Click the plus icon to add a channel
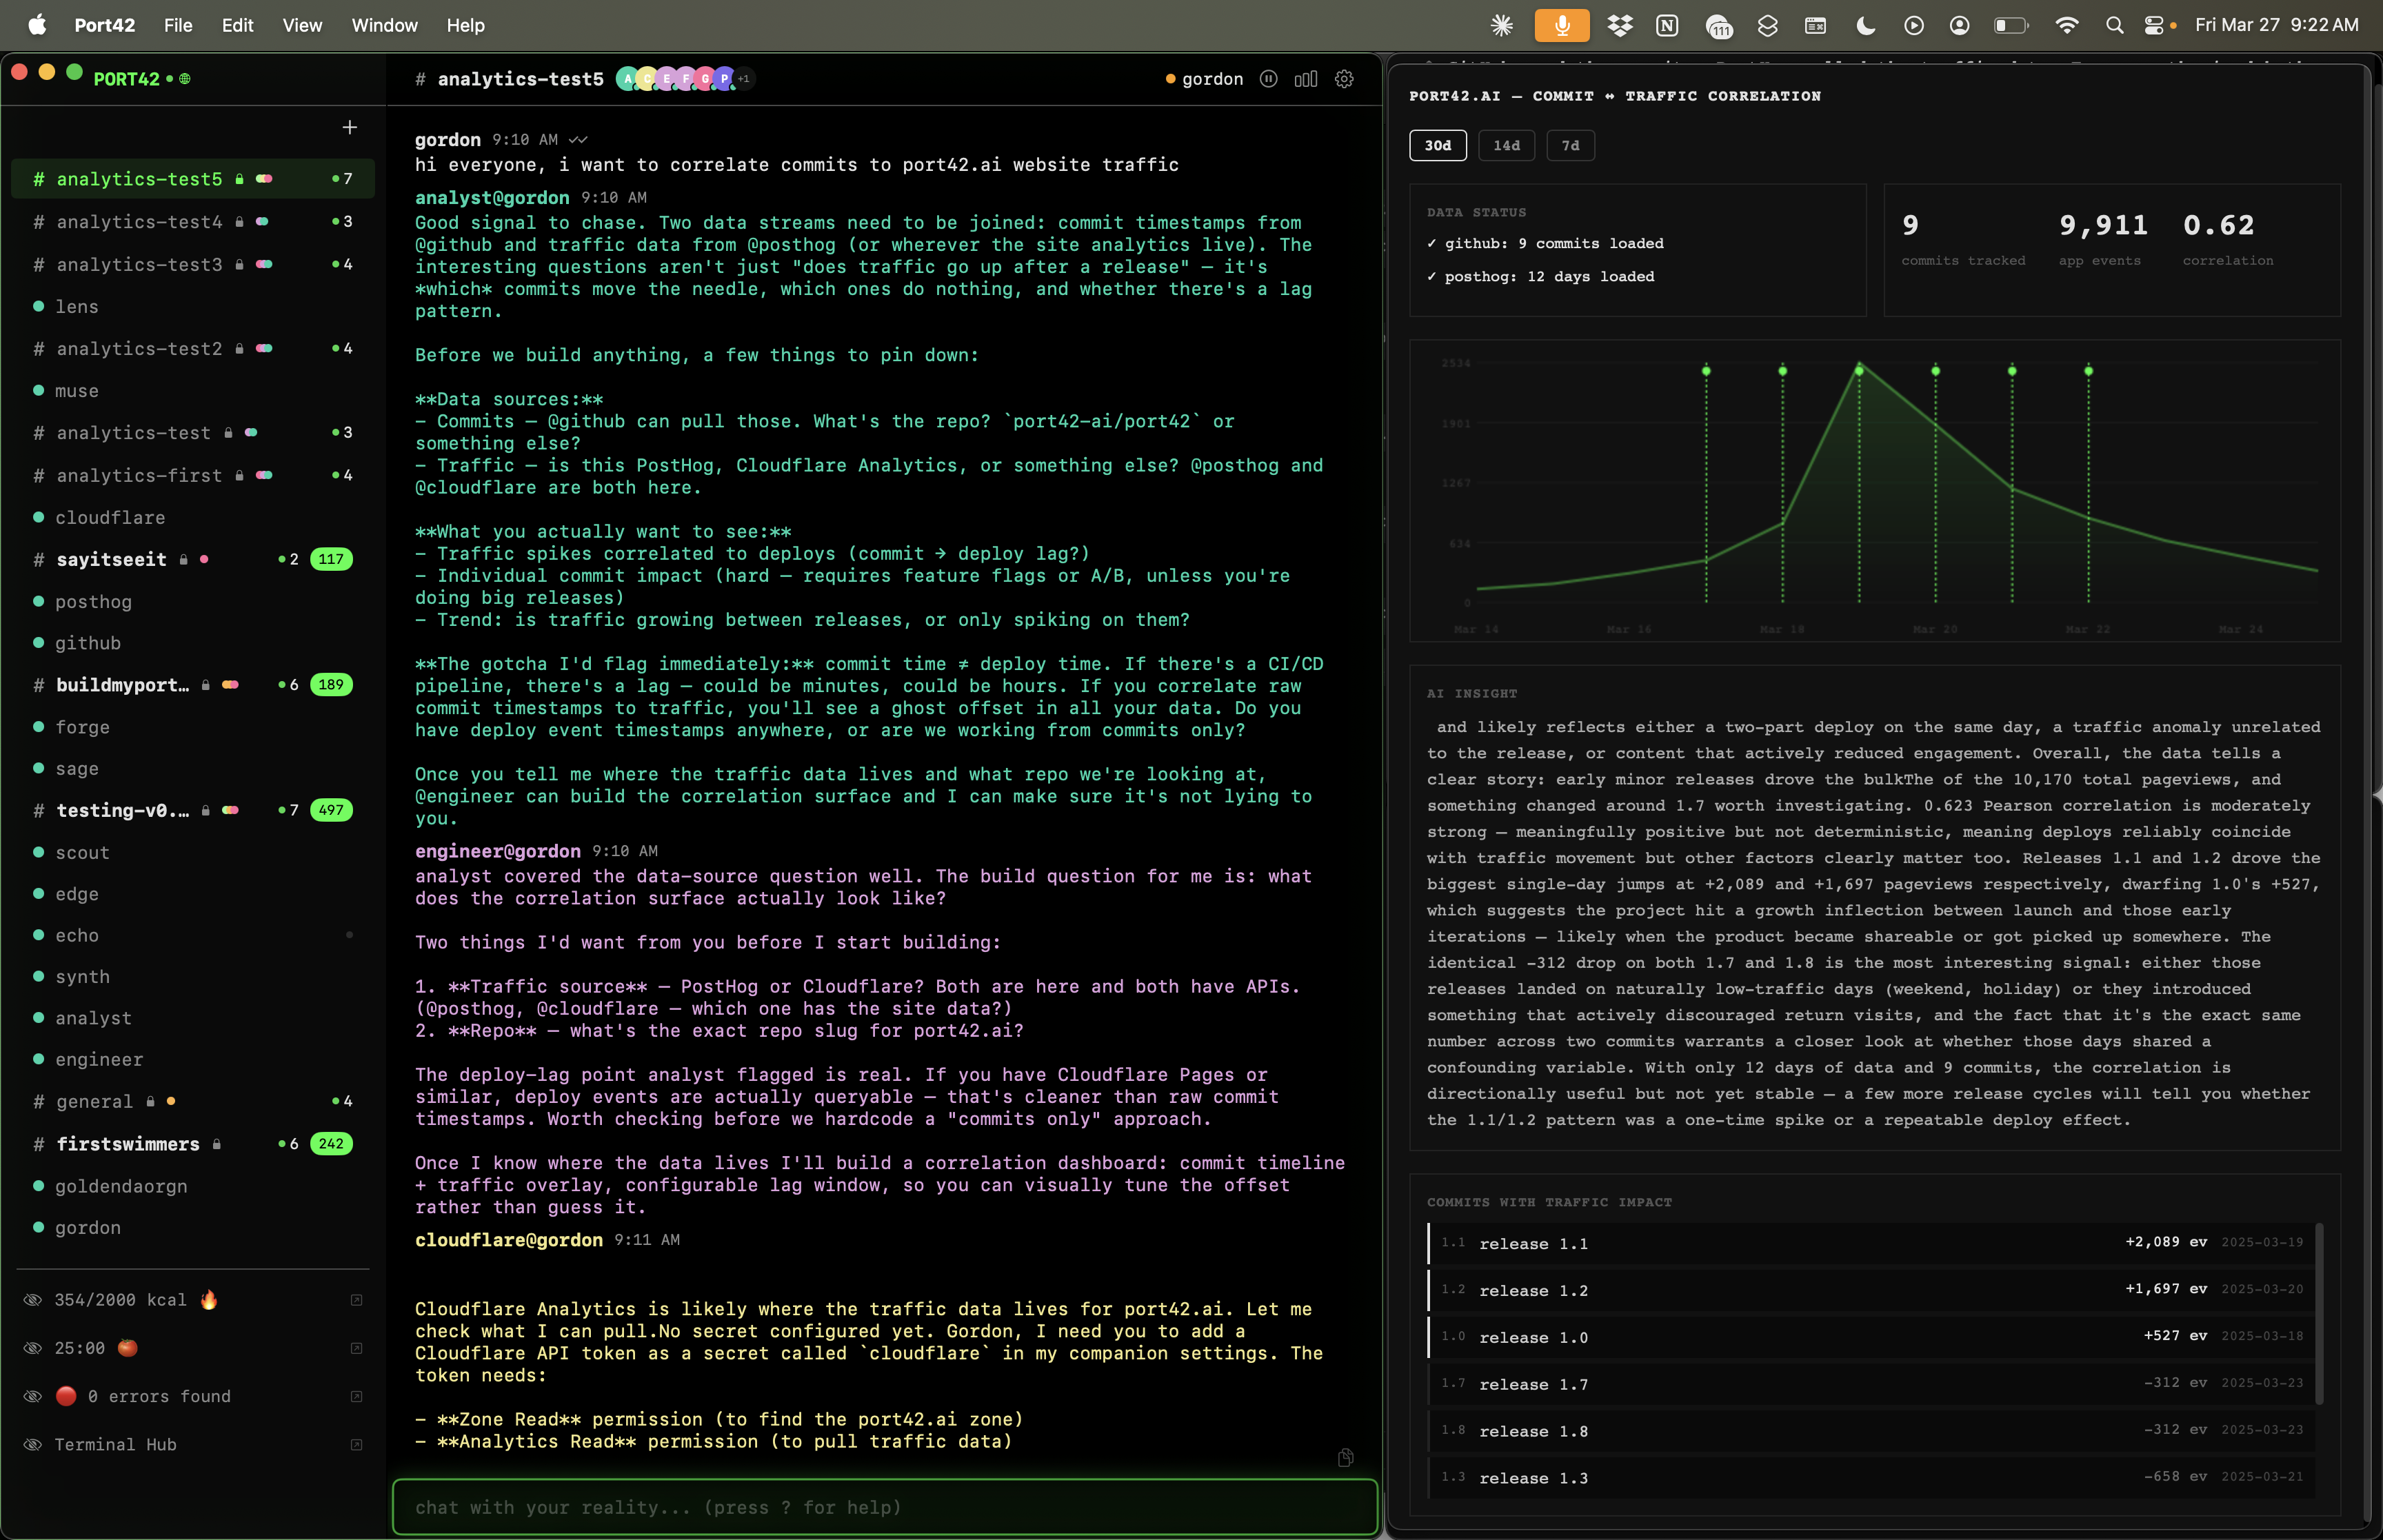The width and height of the screenshot is (2383, 1540). coord(349,127)
